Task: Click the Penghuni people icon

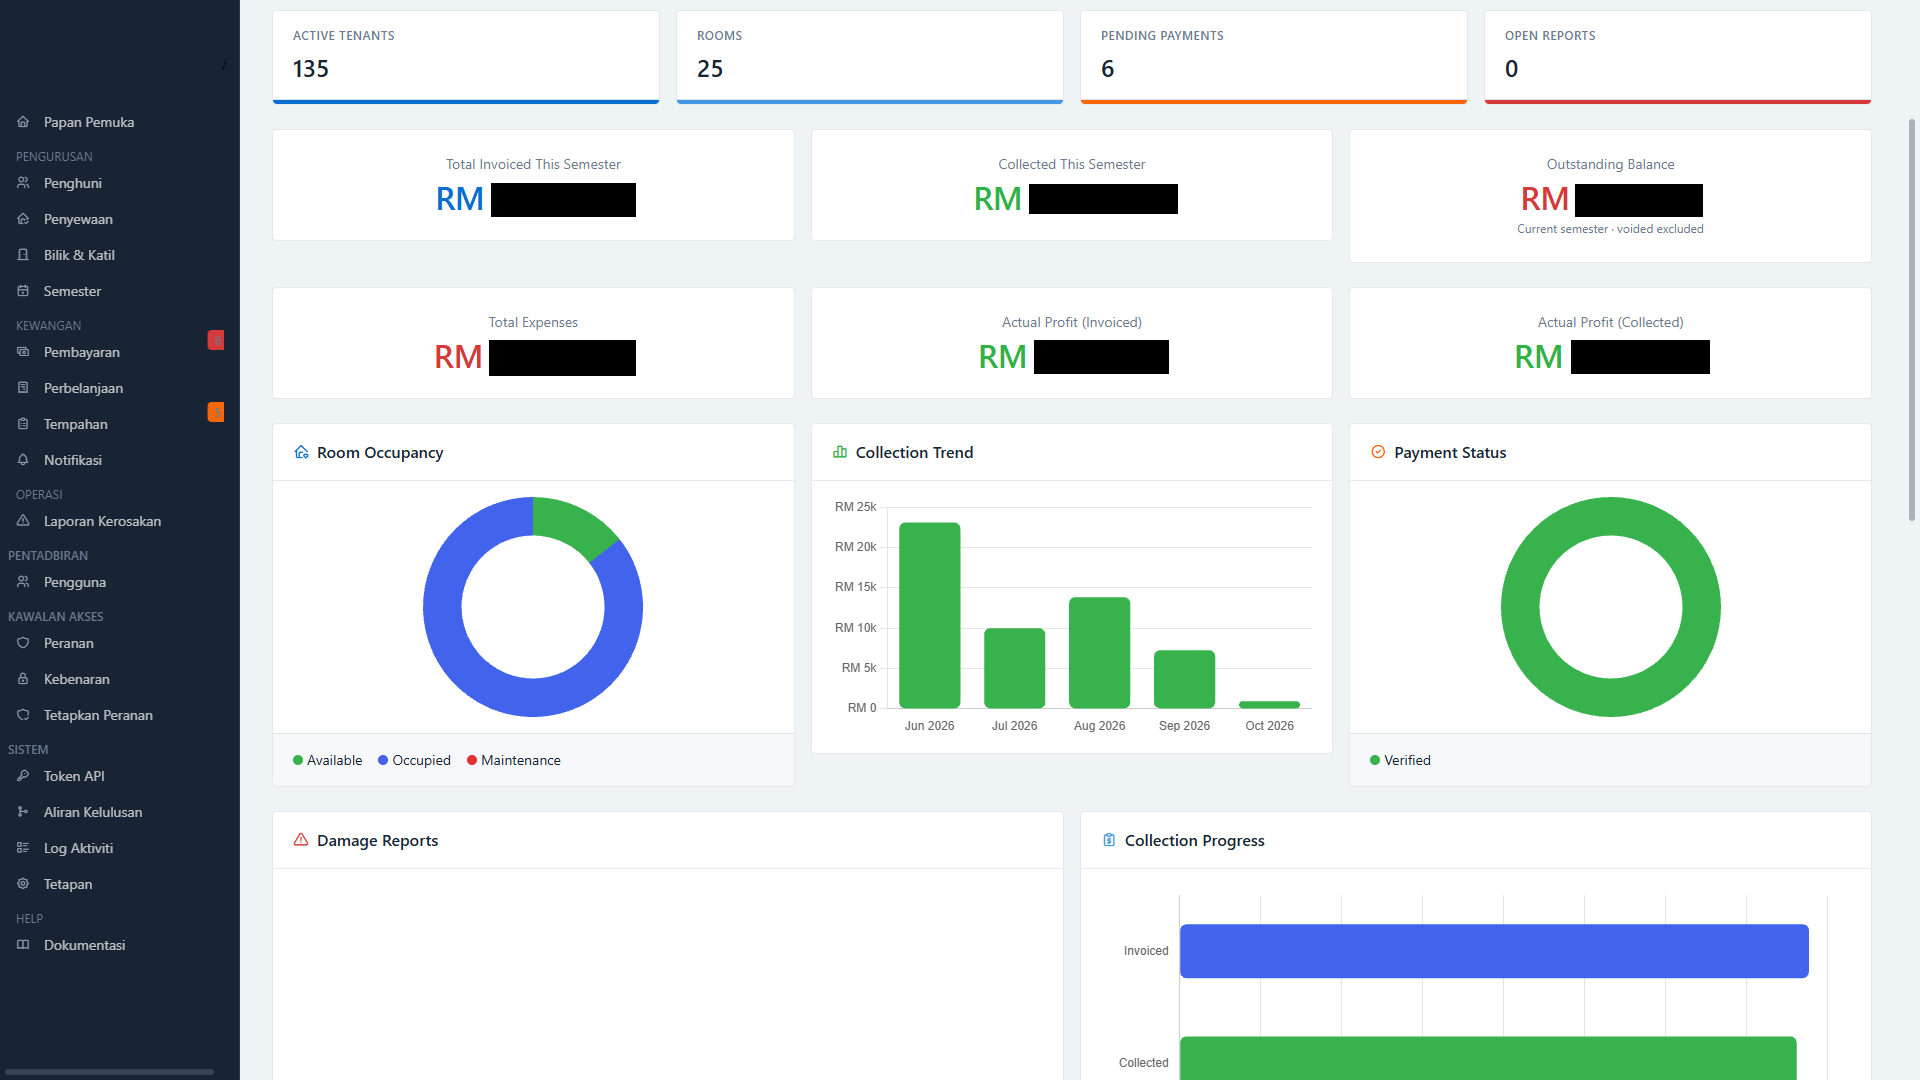Action: 23,183
